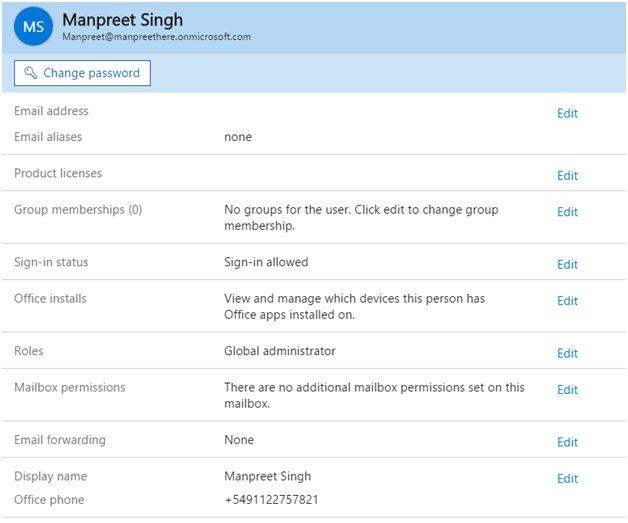628x523 pixels.
Task: Edit the Sign-in status setting
Action: coord(567,264)
